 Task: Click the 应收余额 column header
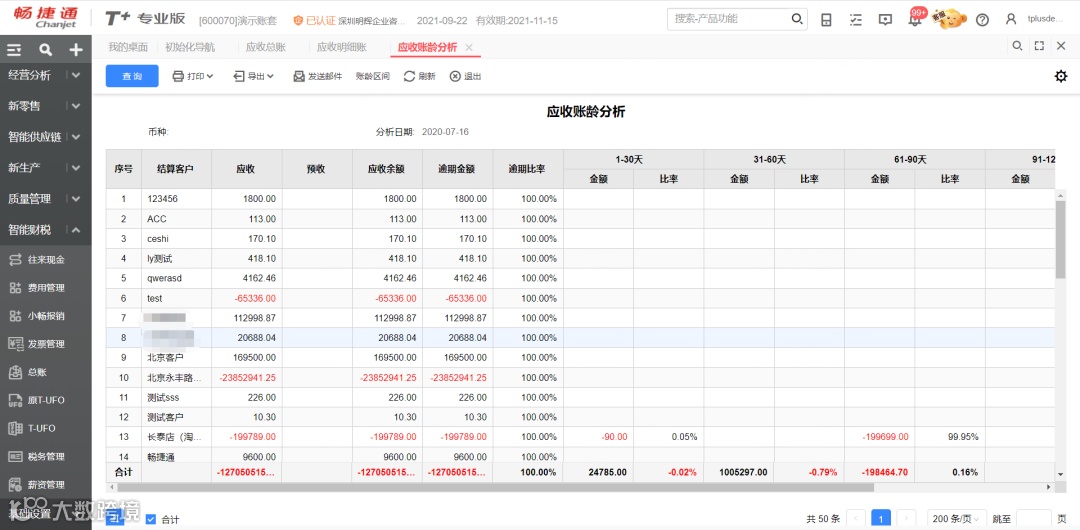click(x=387, y=169)
